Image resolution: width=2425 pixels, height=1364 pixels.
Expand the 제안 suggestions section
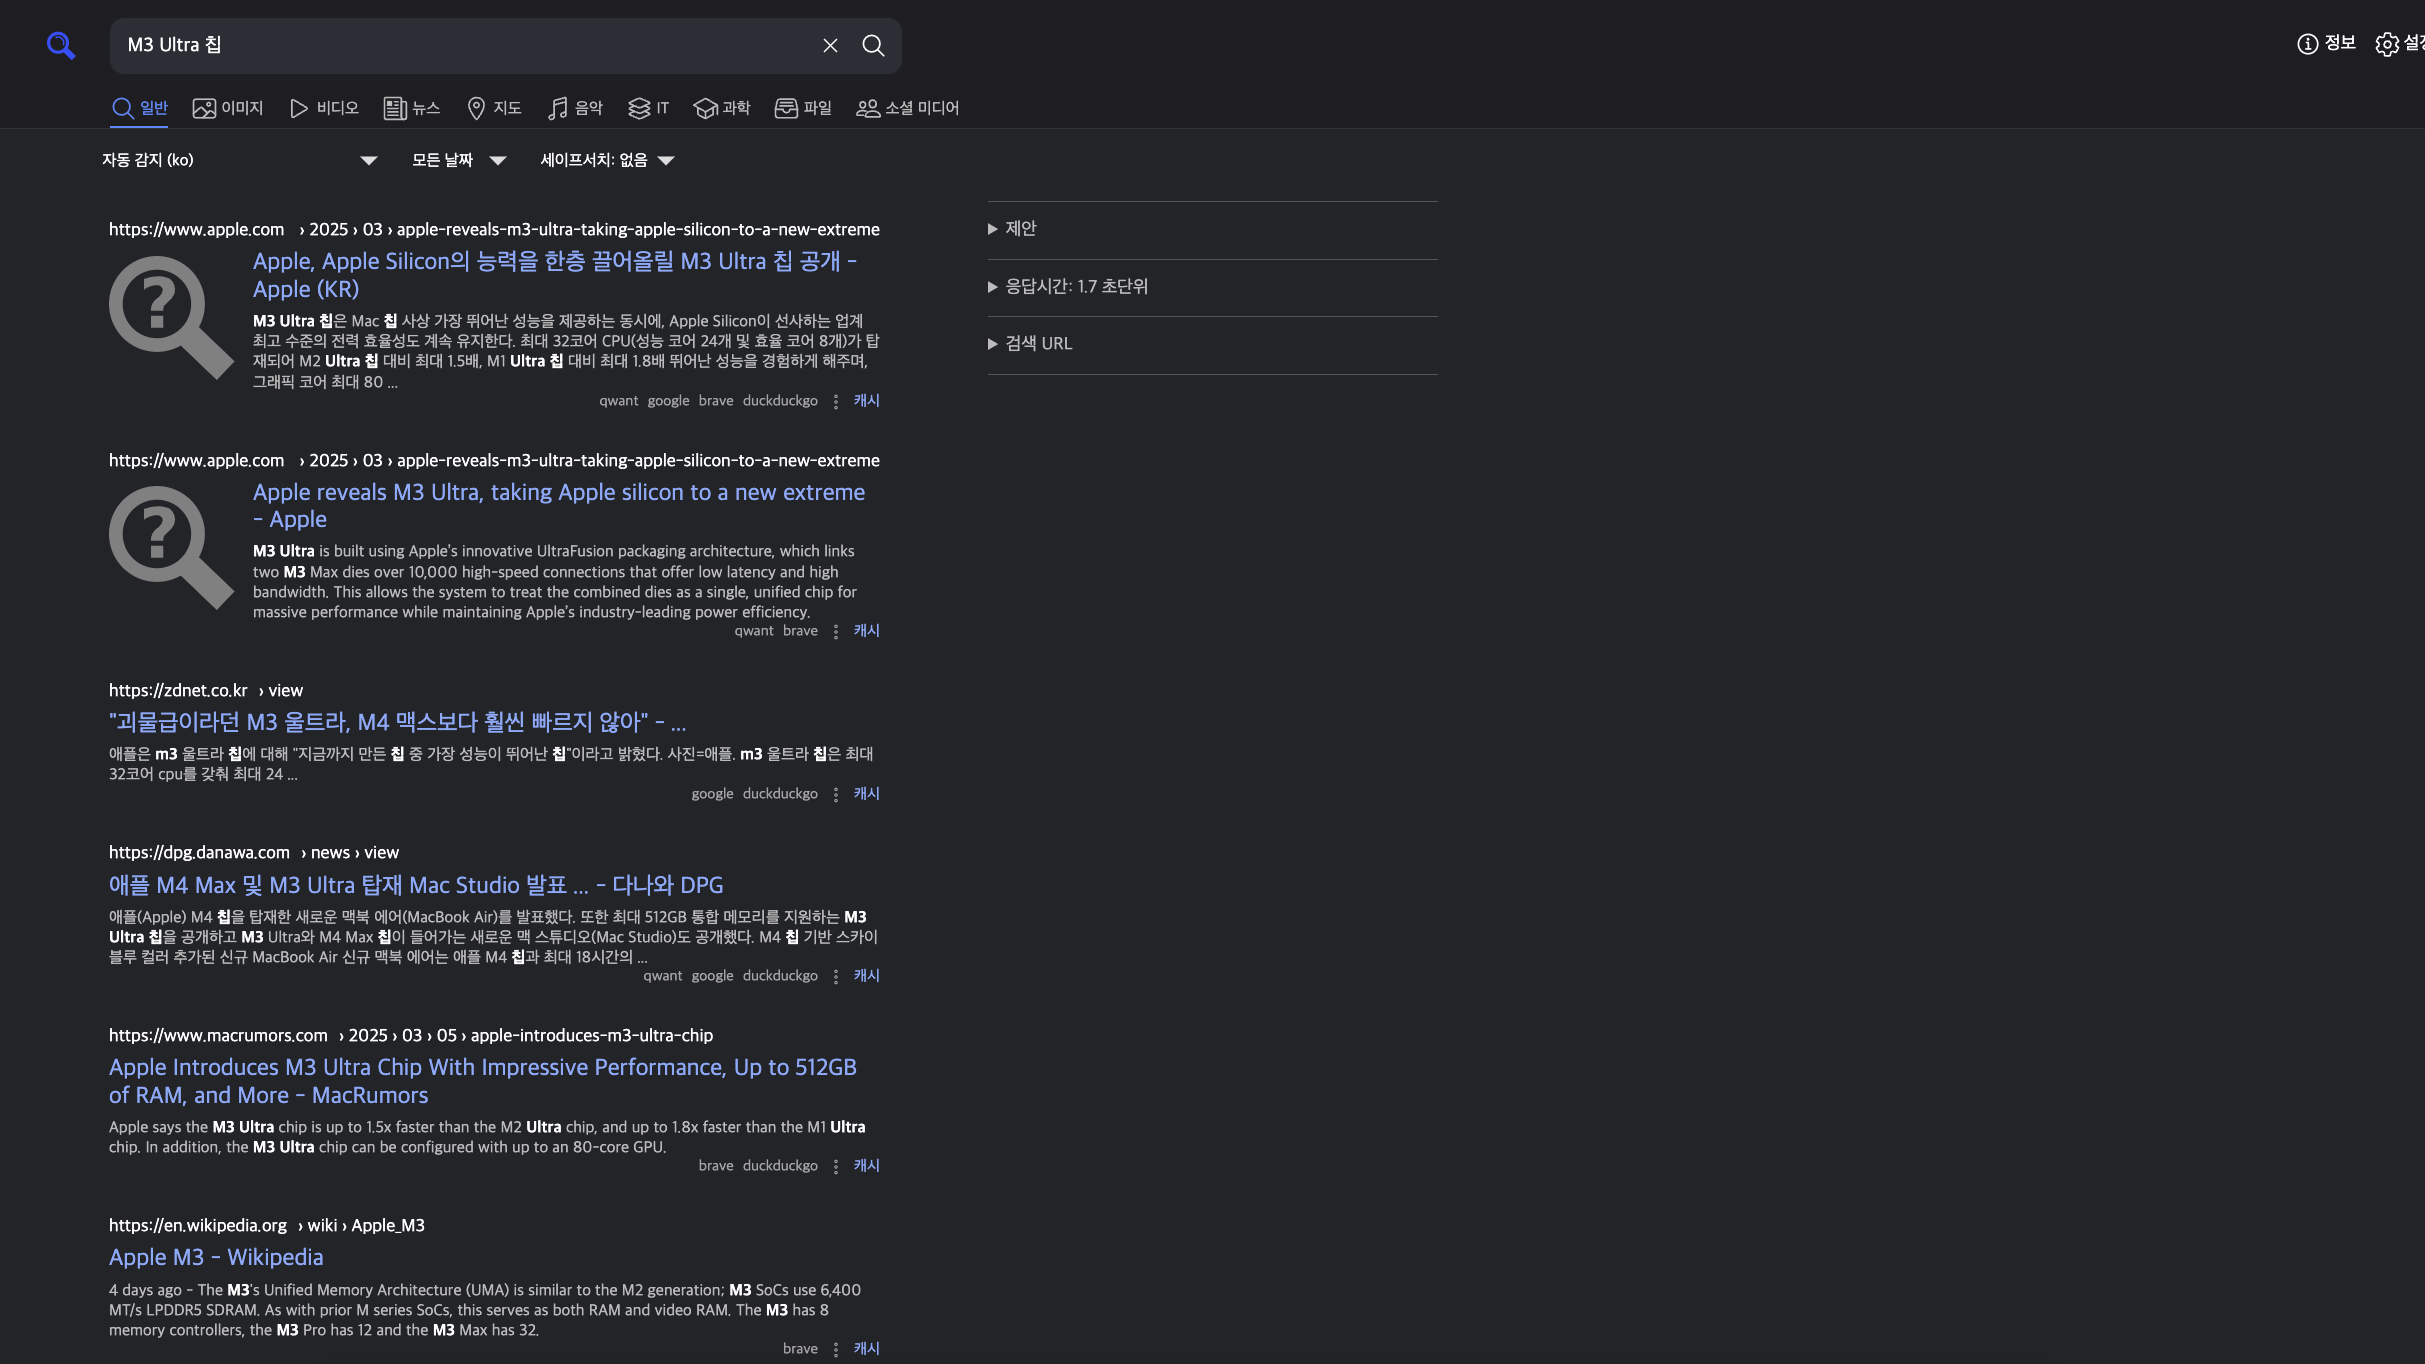[1020, 229]
